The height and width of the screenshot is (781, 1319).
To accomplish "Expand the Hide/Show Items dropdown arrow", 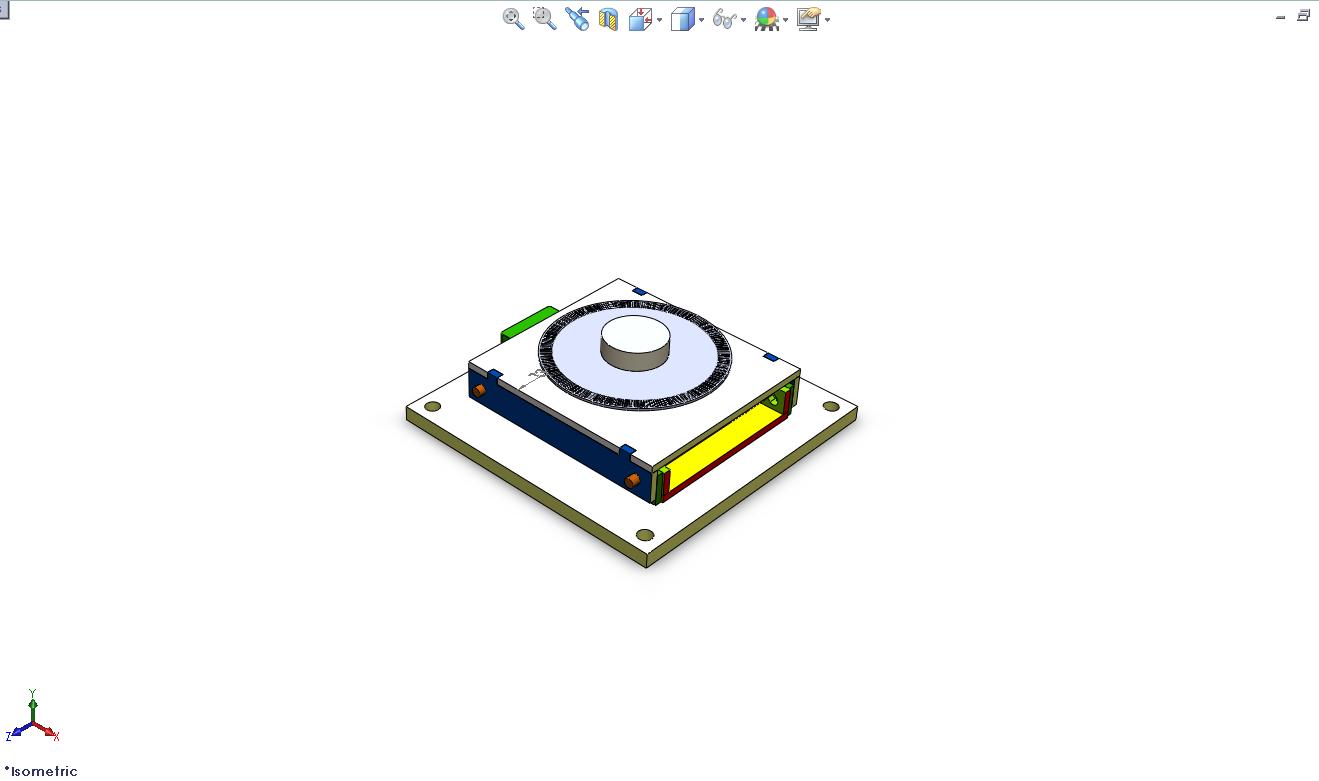I will pyautogui.click(x=744, y=20).
